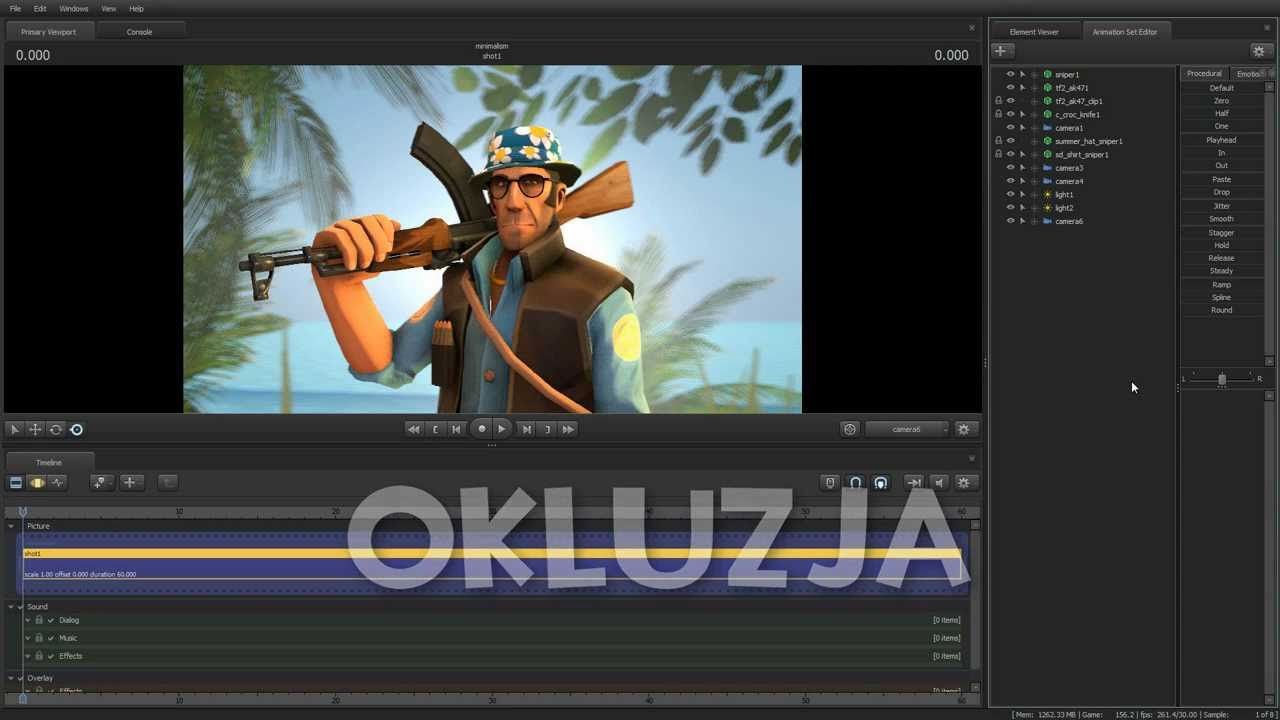This screenshot has height=720, width=1280.
Task: Toggle the timeline speaker mute icon
Action: 938,483
